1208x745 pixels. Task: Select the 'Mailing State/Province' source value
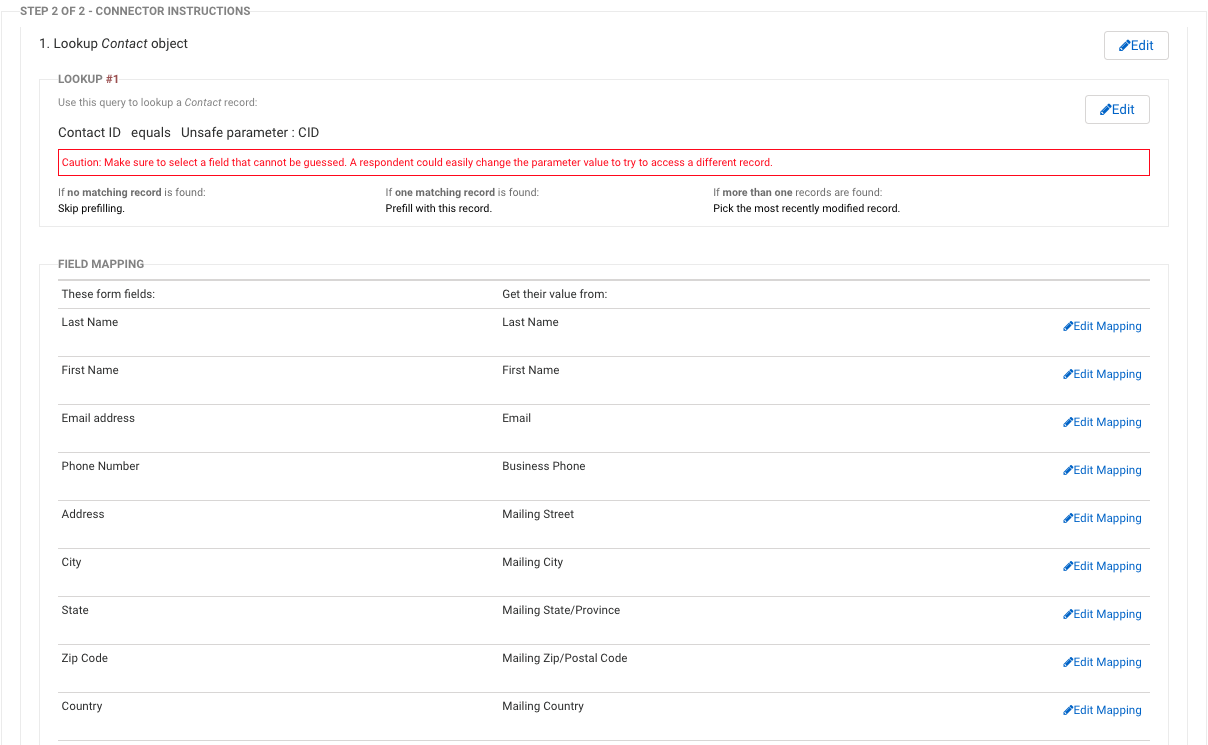coord(561,610)
